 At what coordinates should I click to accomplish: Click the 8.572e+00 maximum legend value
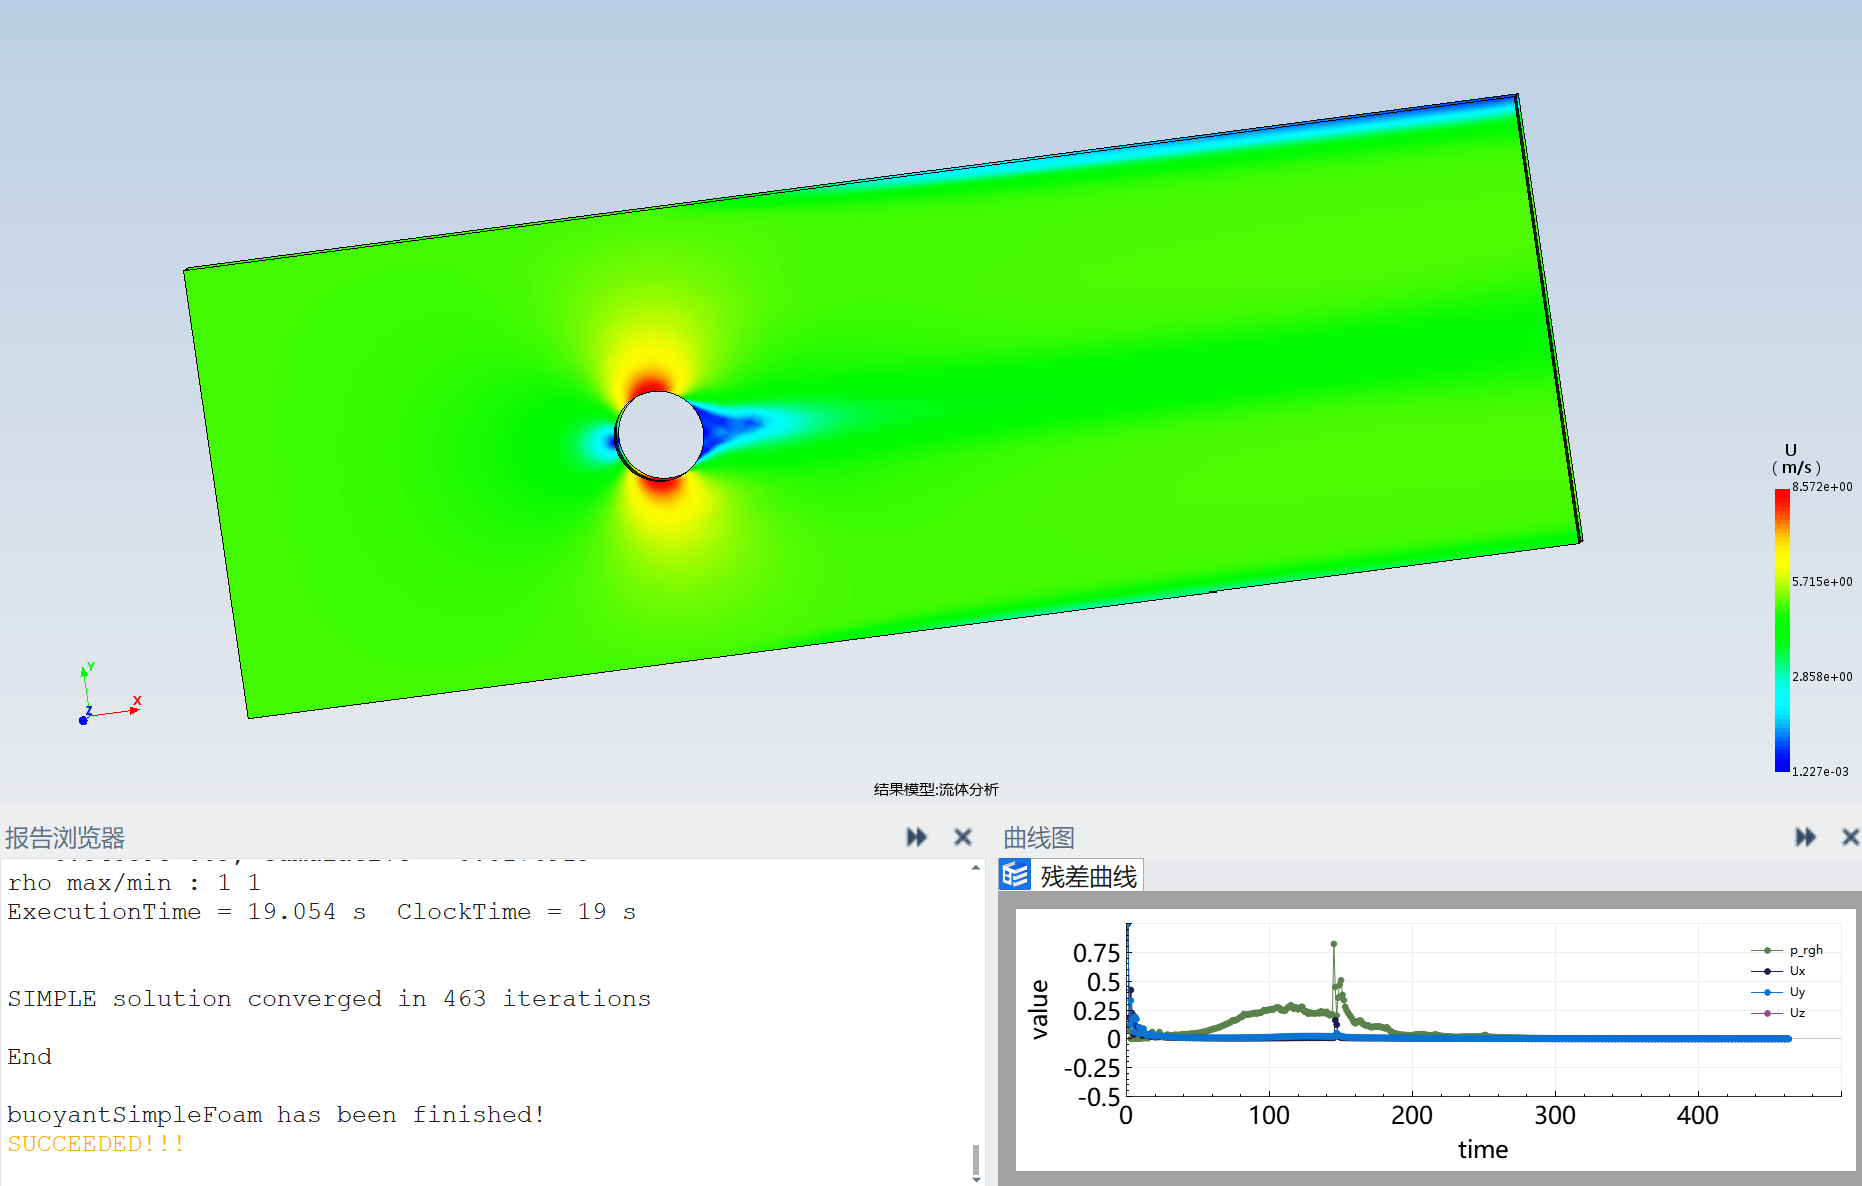1822,487
